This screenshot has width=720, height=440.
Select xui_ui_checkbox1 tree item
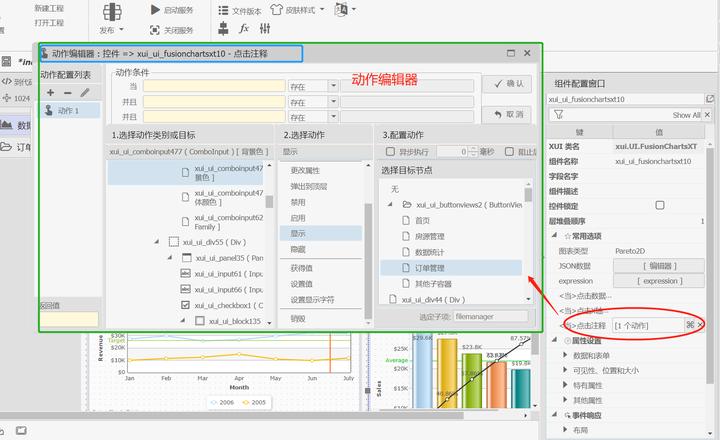tap(223, 305)
